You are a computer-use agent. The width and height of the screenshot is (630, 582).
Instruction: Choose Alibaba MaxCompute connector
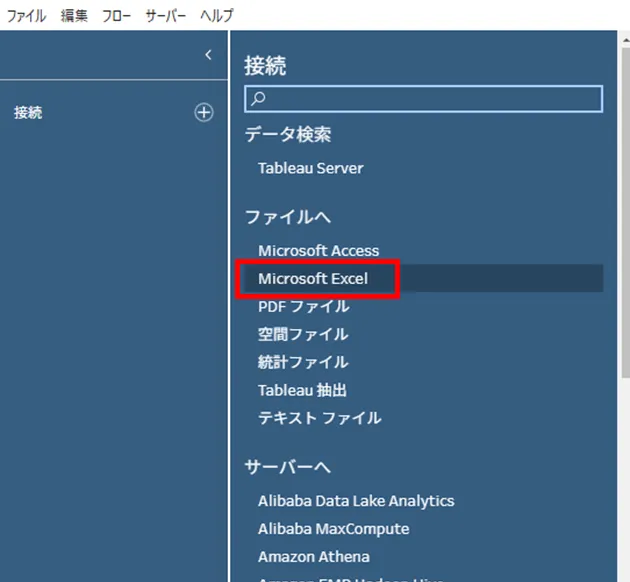point(333,528)
